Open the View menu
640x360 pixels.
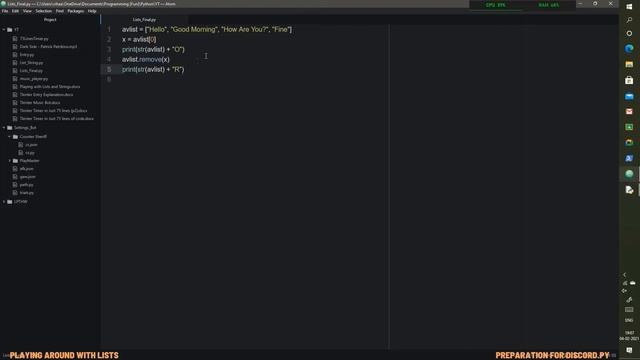point(27,11)
